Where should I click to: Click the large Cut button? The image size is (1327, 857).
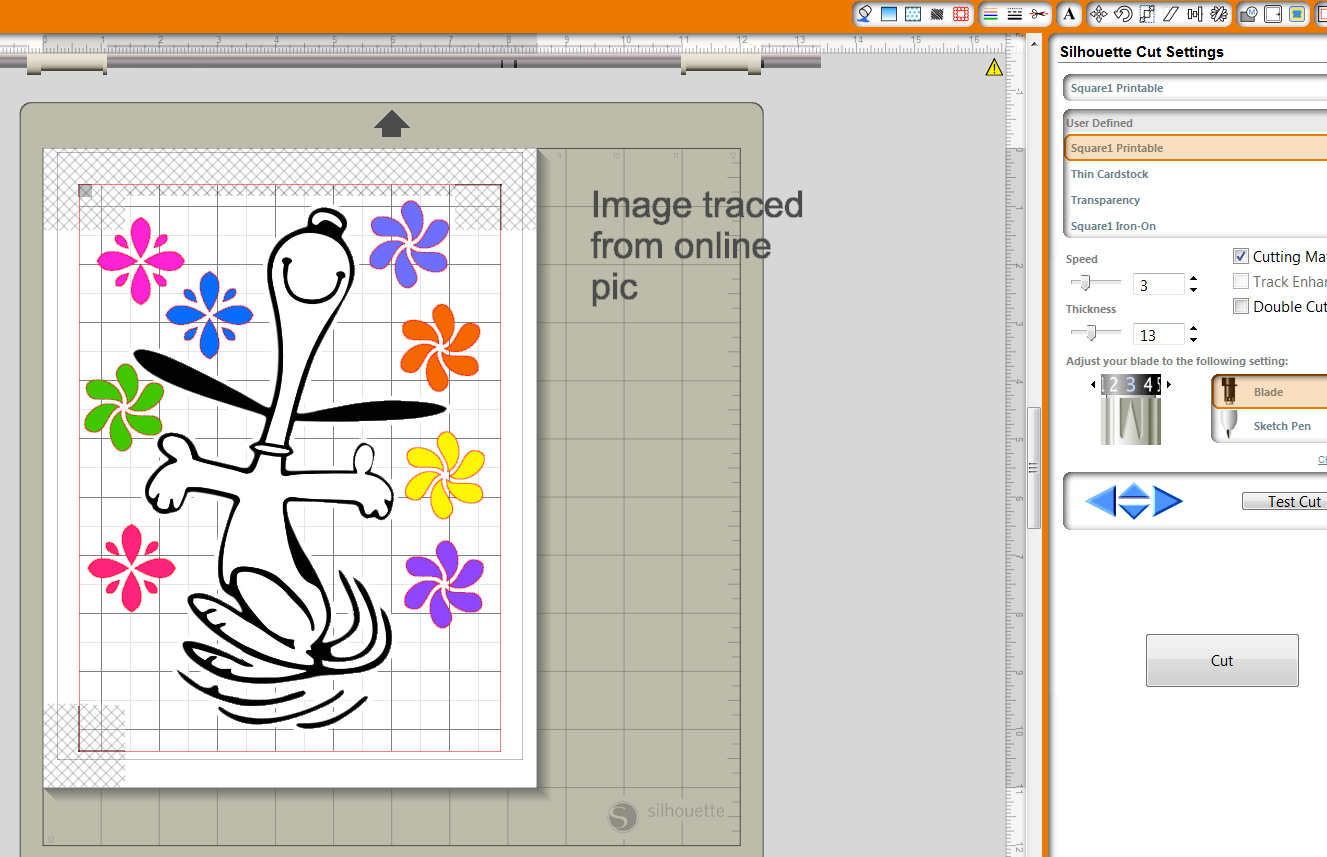point(1222,660)
